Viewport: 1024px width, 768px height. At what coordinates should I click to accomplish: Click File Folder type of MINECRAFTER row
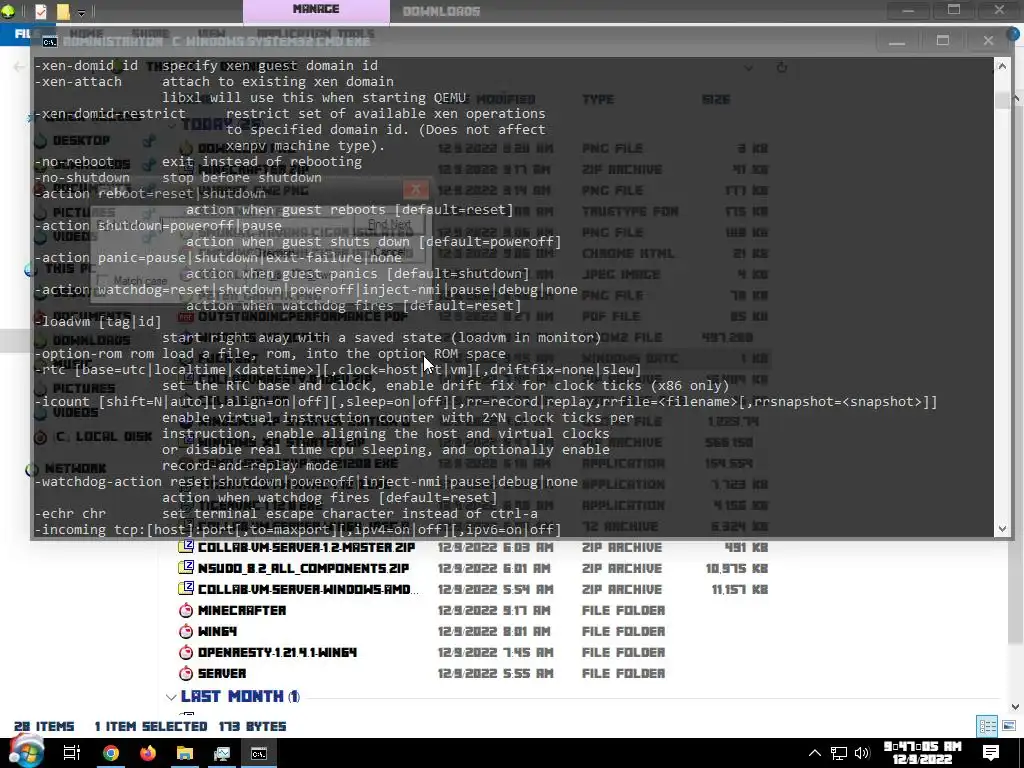(623, 610)
